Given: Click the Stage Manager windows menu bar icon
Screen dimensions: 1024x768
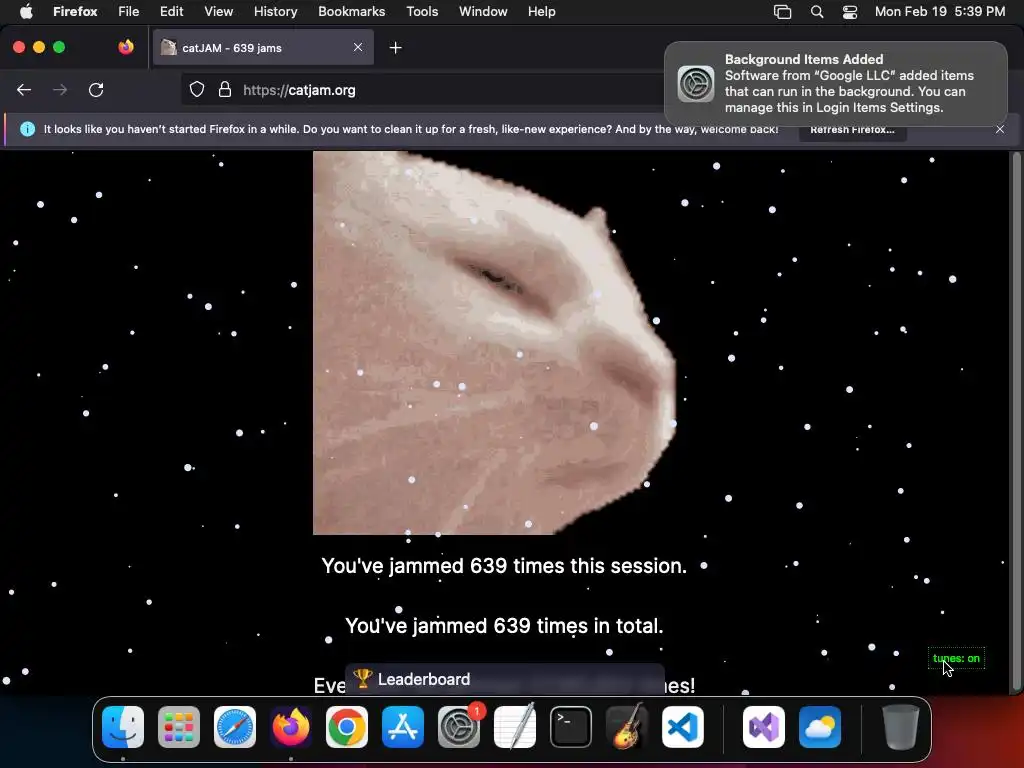Looking at the screenshot, I should coord(782,12).
